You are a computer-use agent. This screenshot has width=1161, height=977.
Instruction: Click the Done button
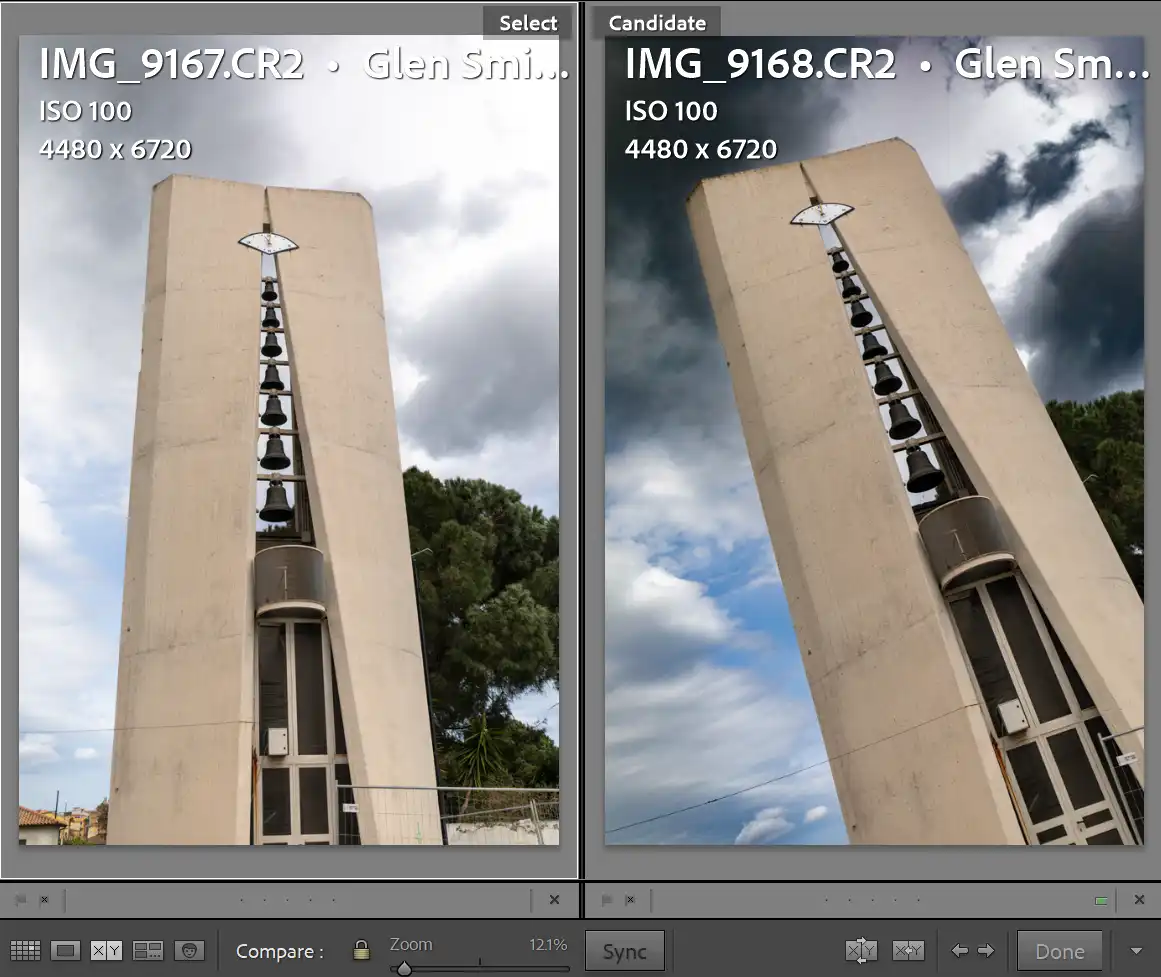[x=1059, y=952]
